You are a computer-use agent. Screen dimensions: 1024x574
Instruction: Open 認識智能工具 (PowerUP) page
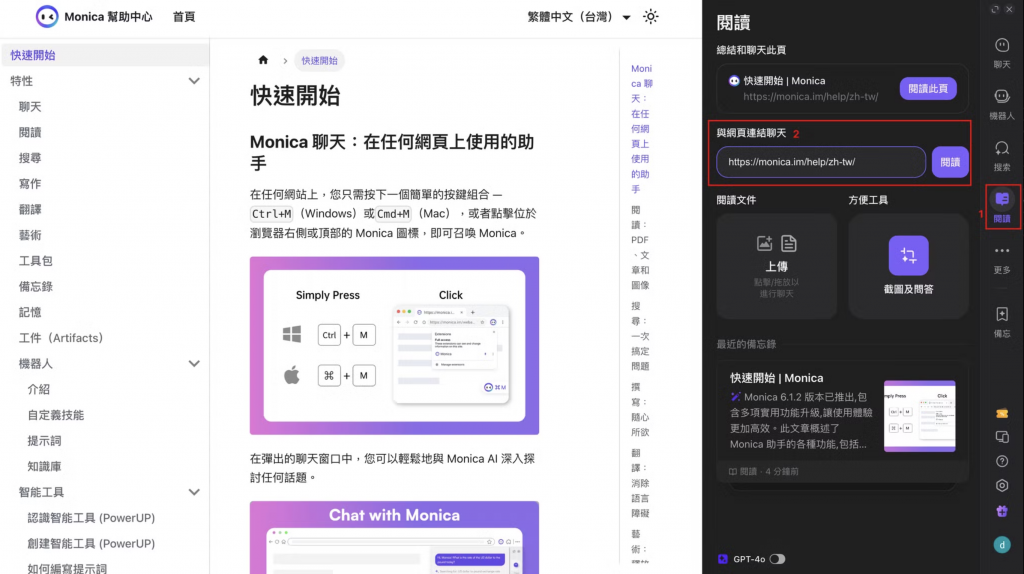click(x=91, y=518)
